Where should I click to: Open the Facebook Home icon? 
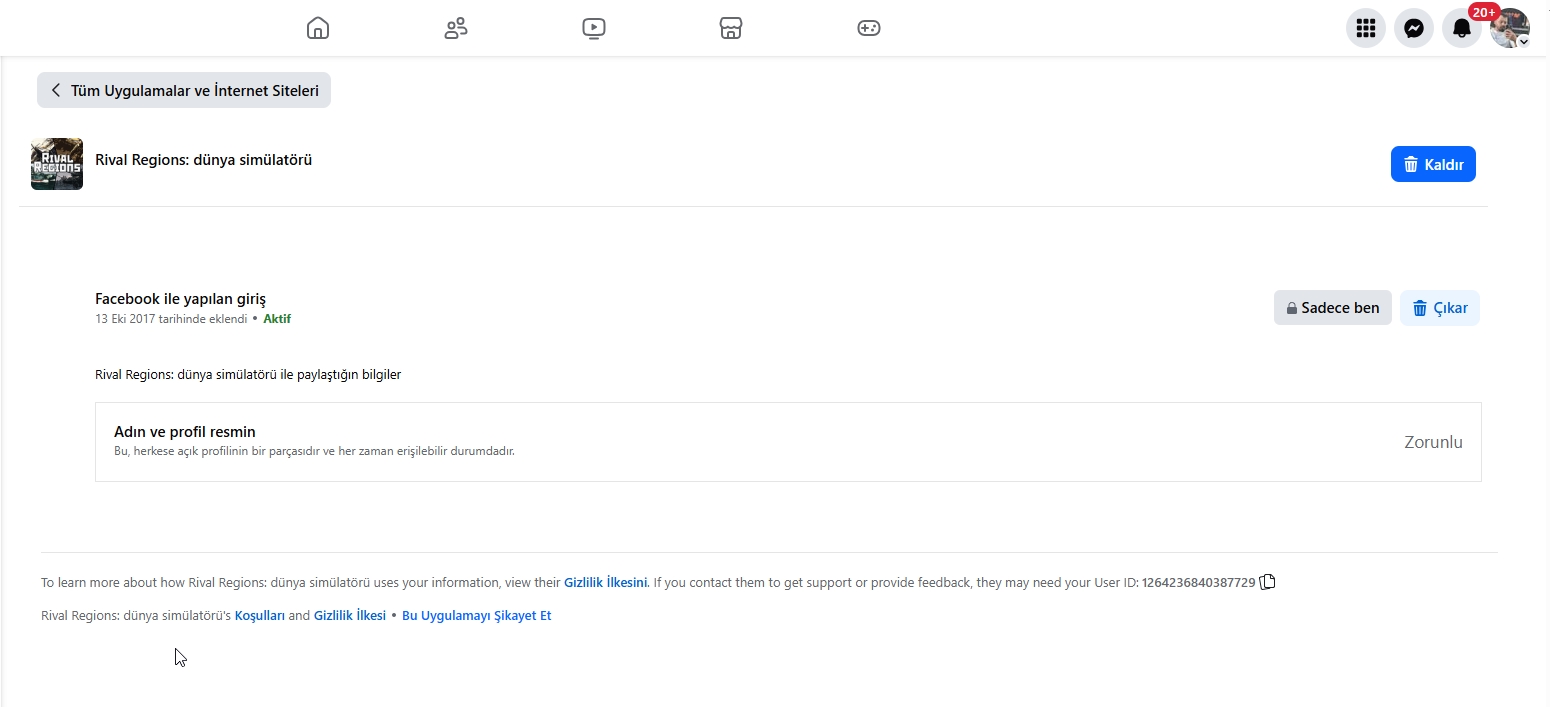click(x=318, y=28)
